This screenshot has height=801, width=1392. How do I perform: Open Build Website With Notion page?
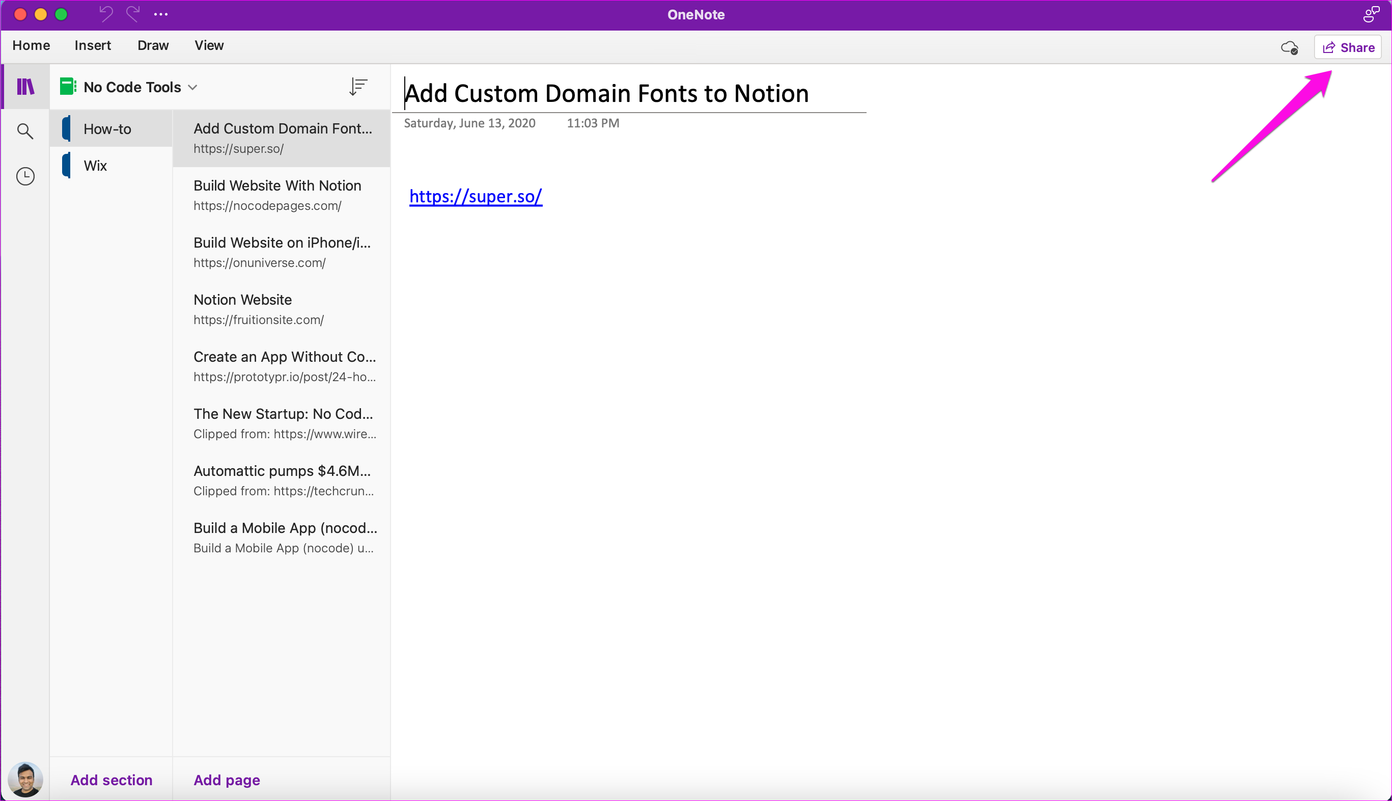[282, 195]
